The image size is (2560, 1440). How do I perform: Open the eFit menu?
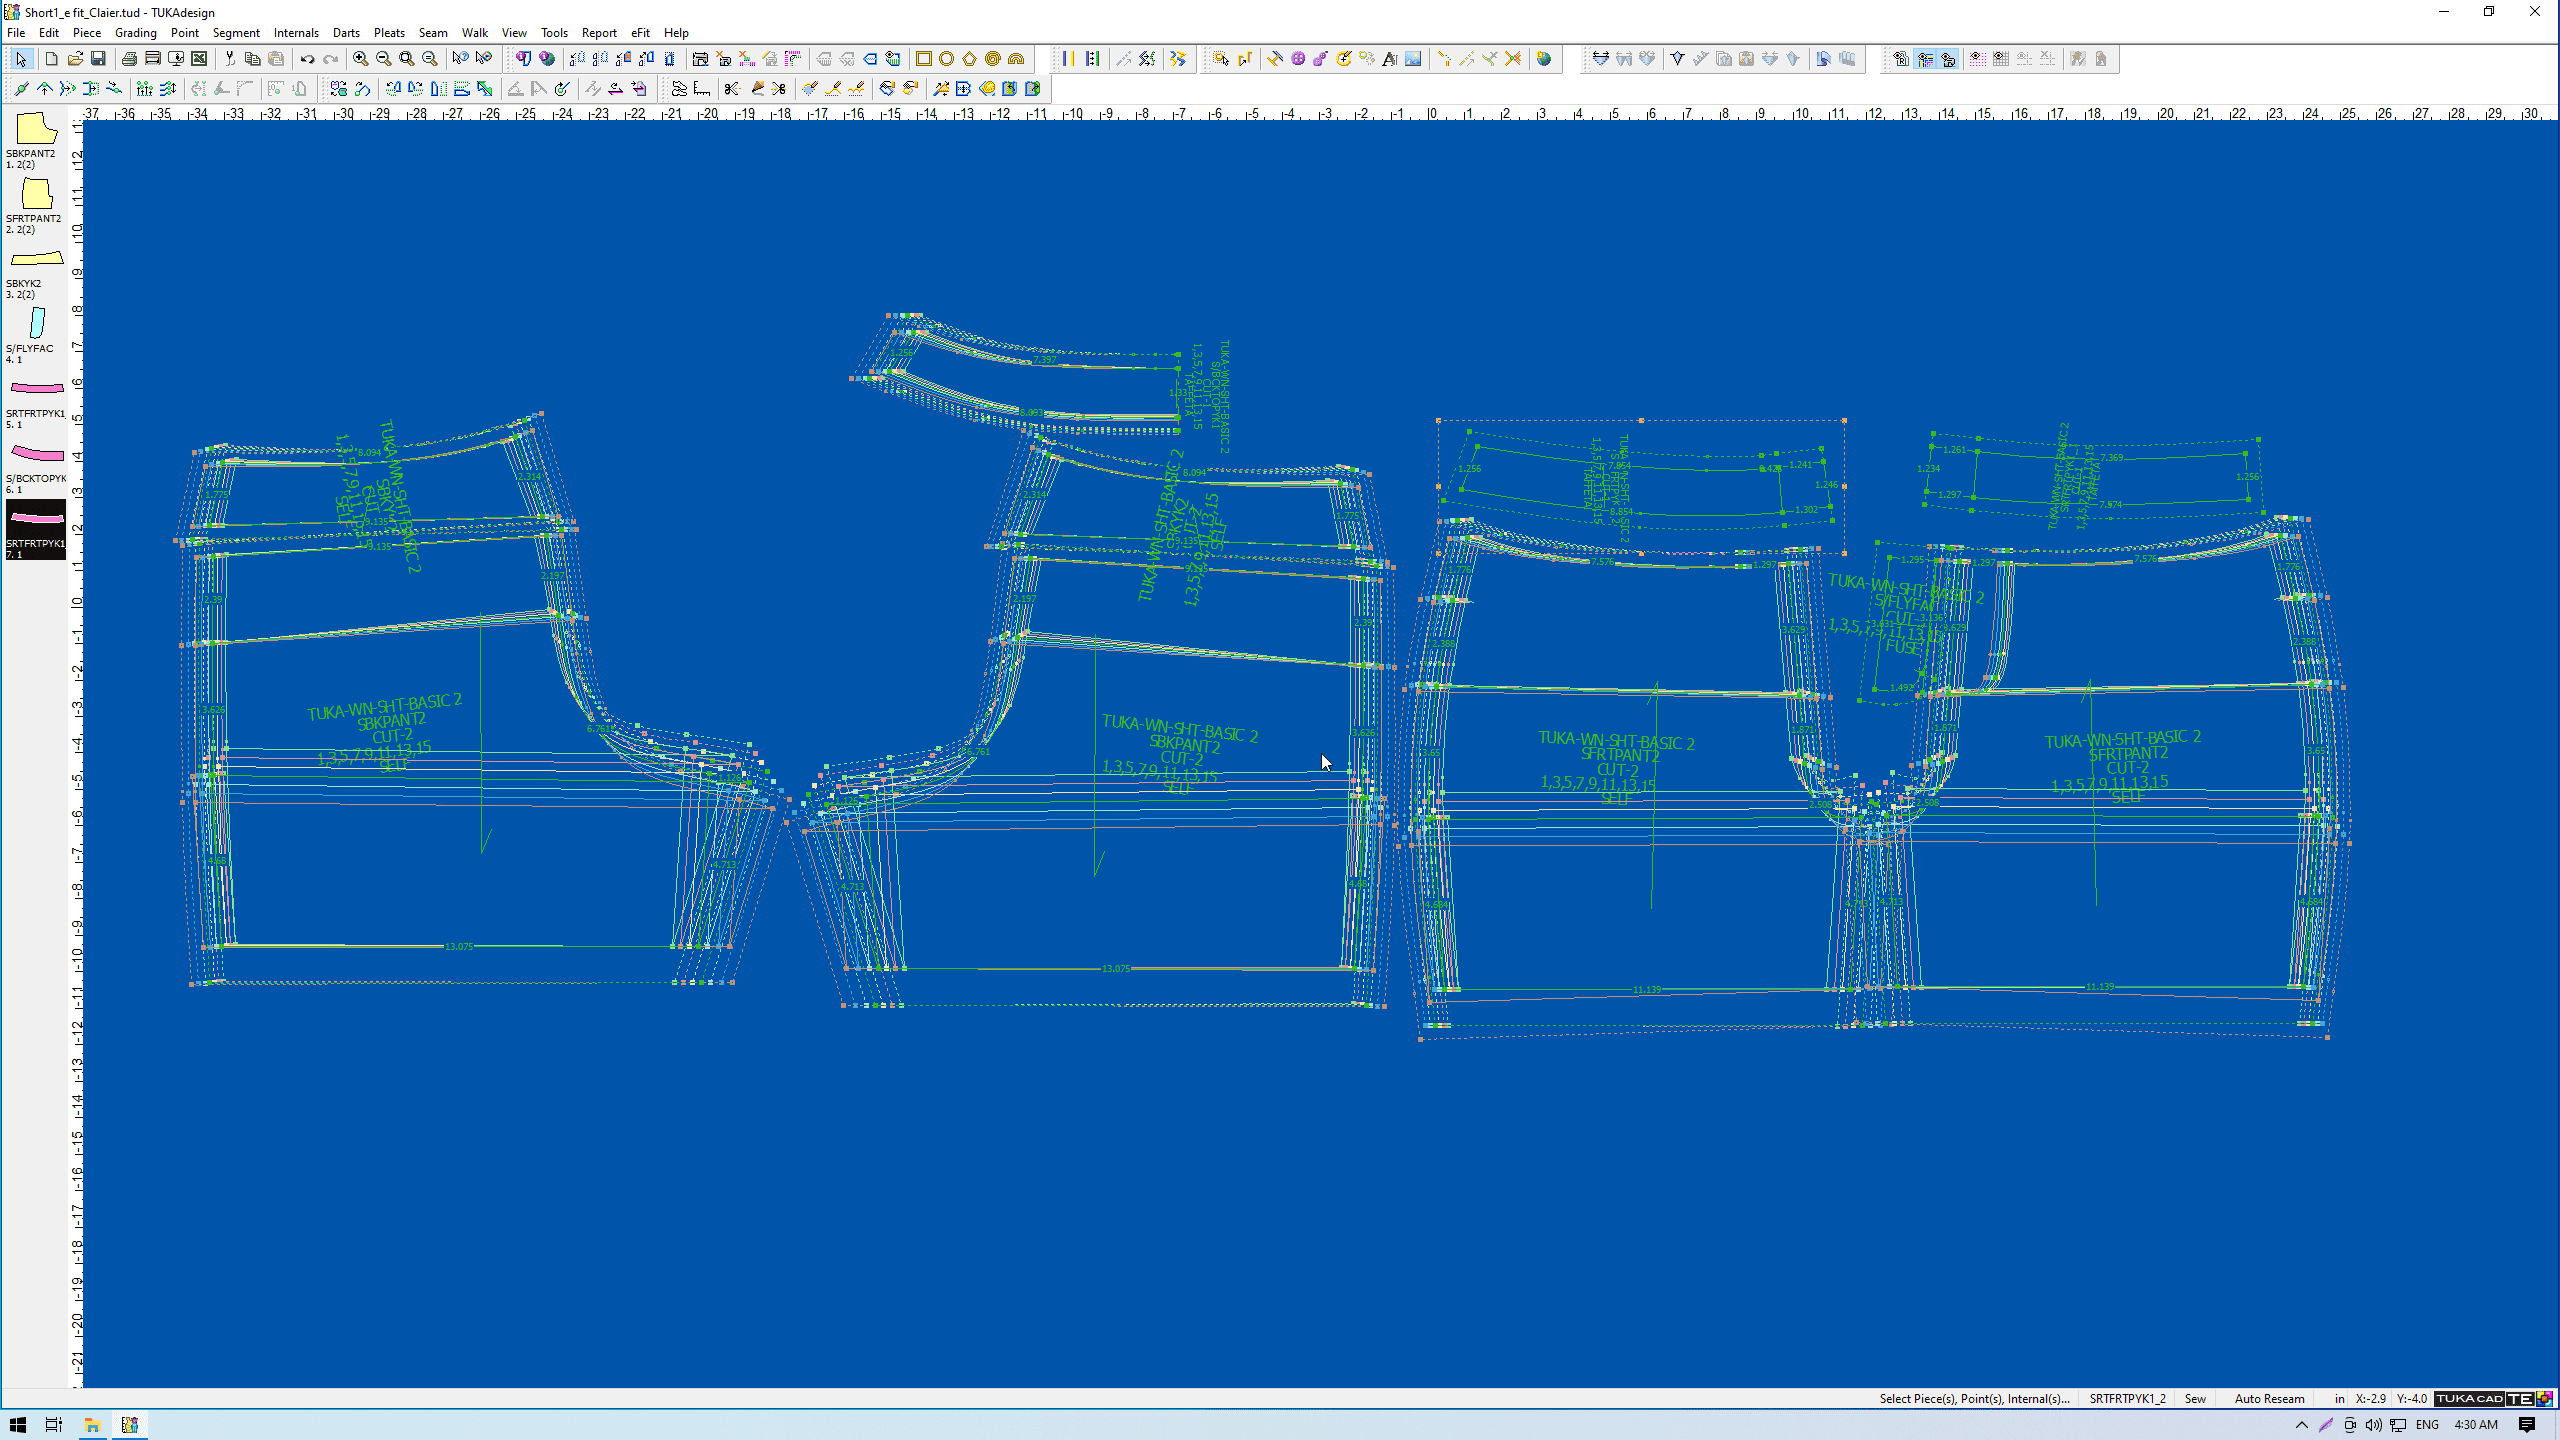coord(640,32)
